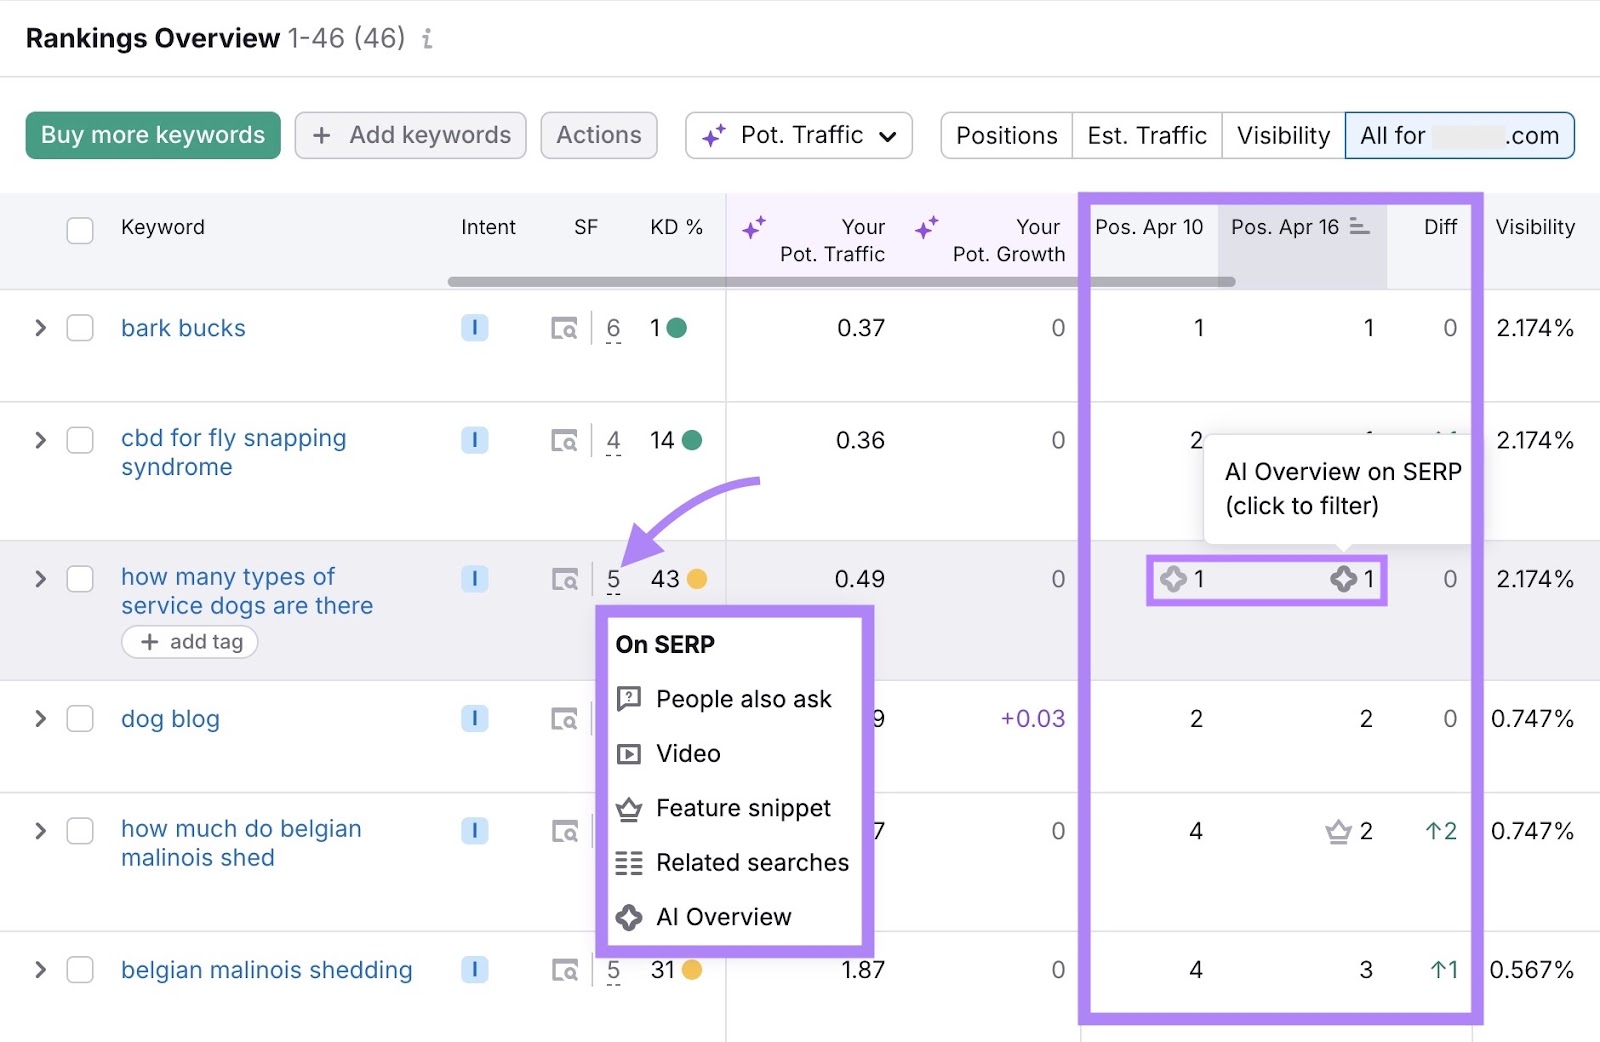
Task: Select AI Overview in the On SERP menu
Action: pos(722,917)
